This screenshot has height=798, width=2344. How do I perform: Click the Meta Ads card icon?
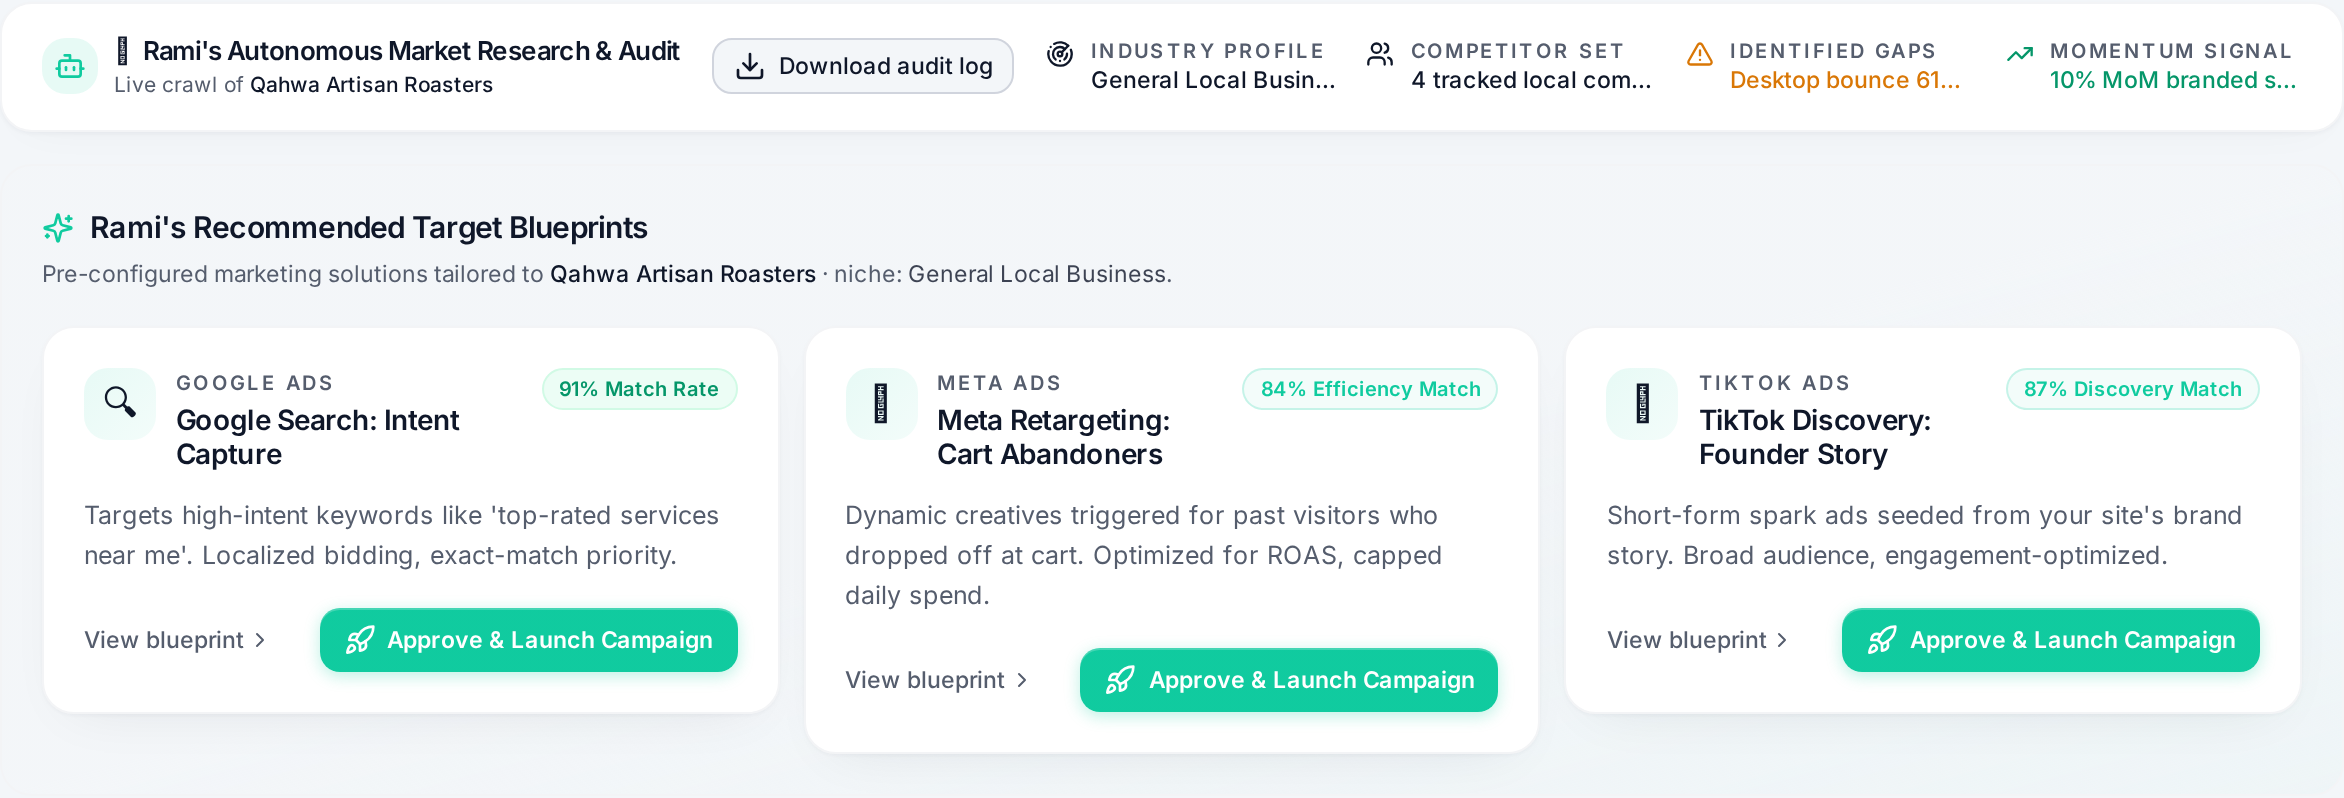[x=881, y=403]
